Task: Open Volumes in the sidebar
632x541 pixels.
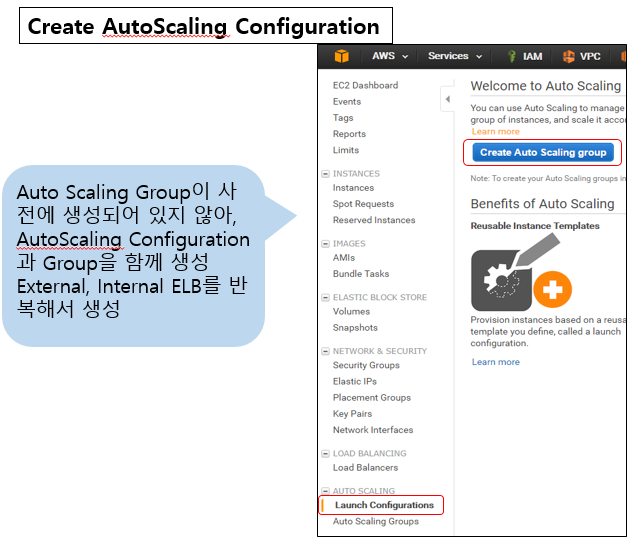Action: (351, 312)
